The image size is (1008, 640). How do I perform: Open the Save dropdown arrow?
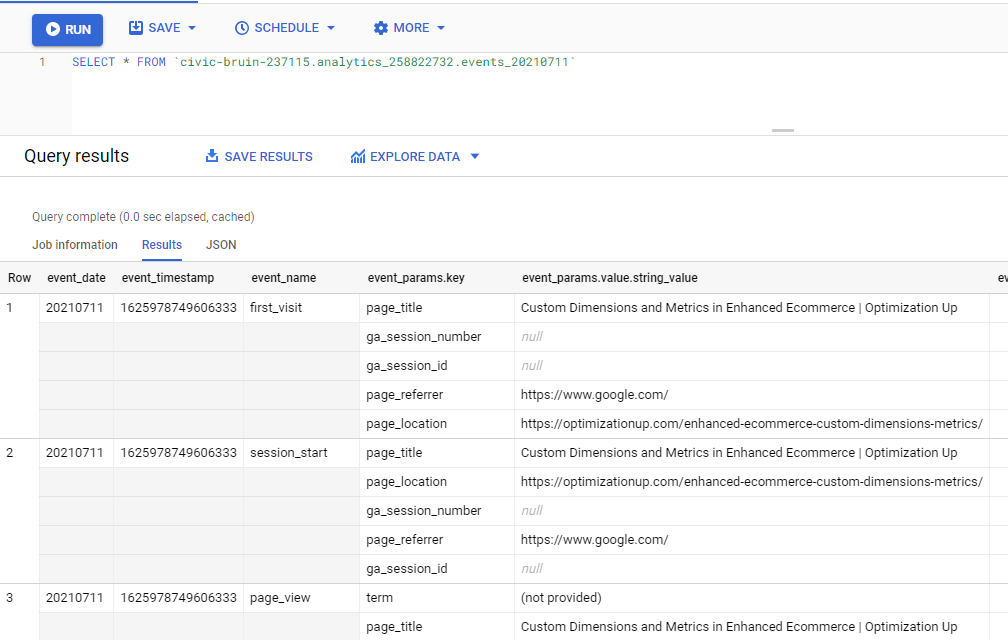tap(192, 28)
